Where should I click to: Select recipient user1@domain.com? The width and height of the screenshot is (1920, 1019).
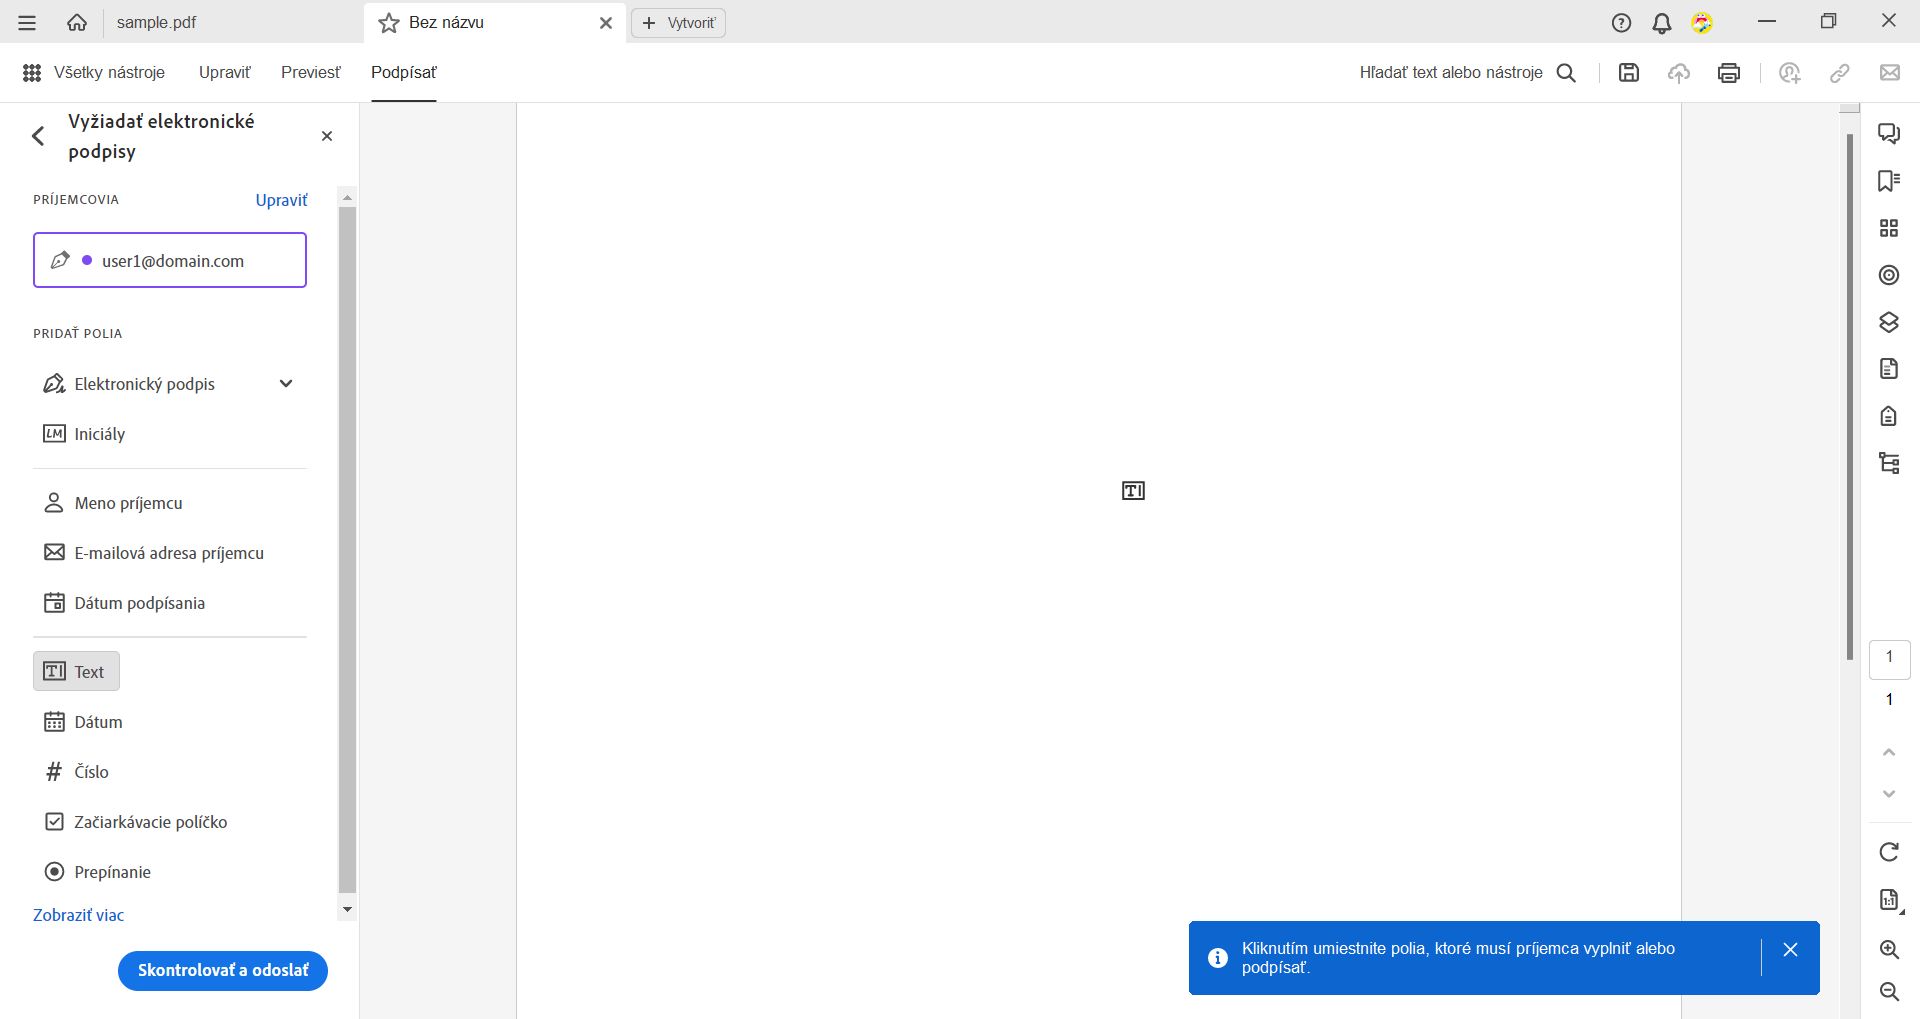[x=170, y=260]
